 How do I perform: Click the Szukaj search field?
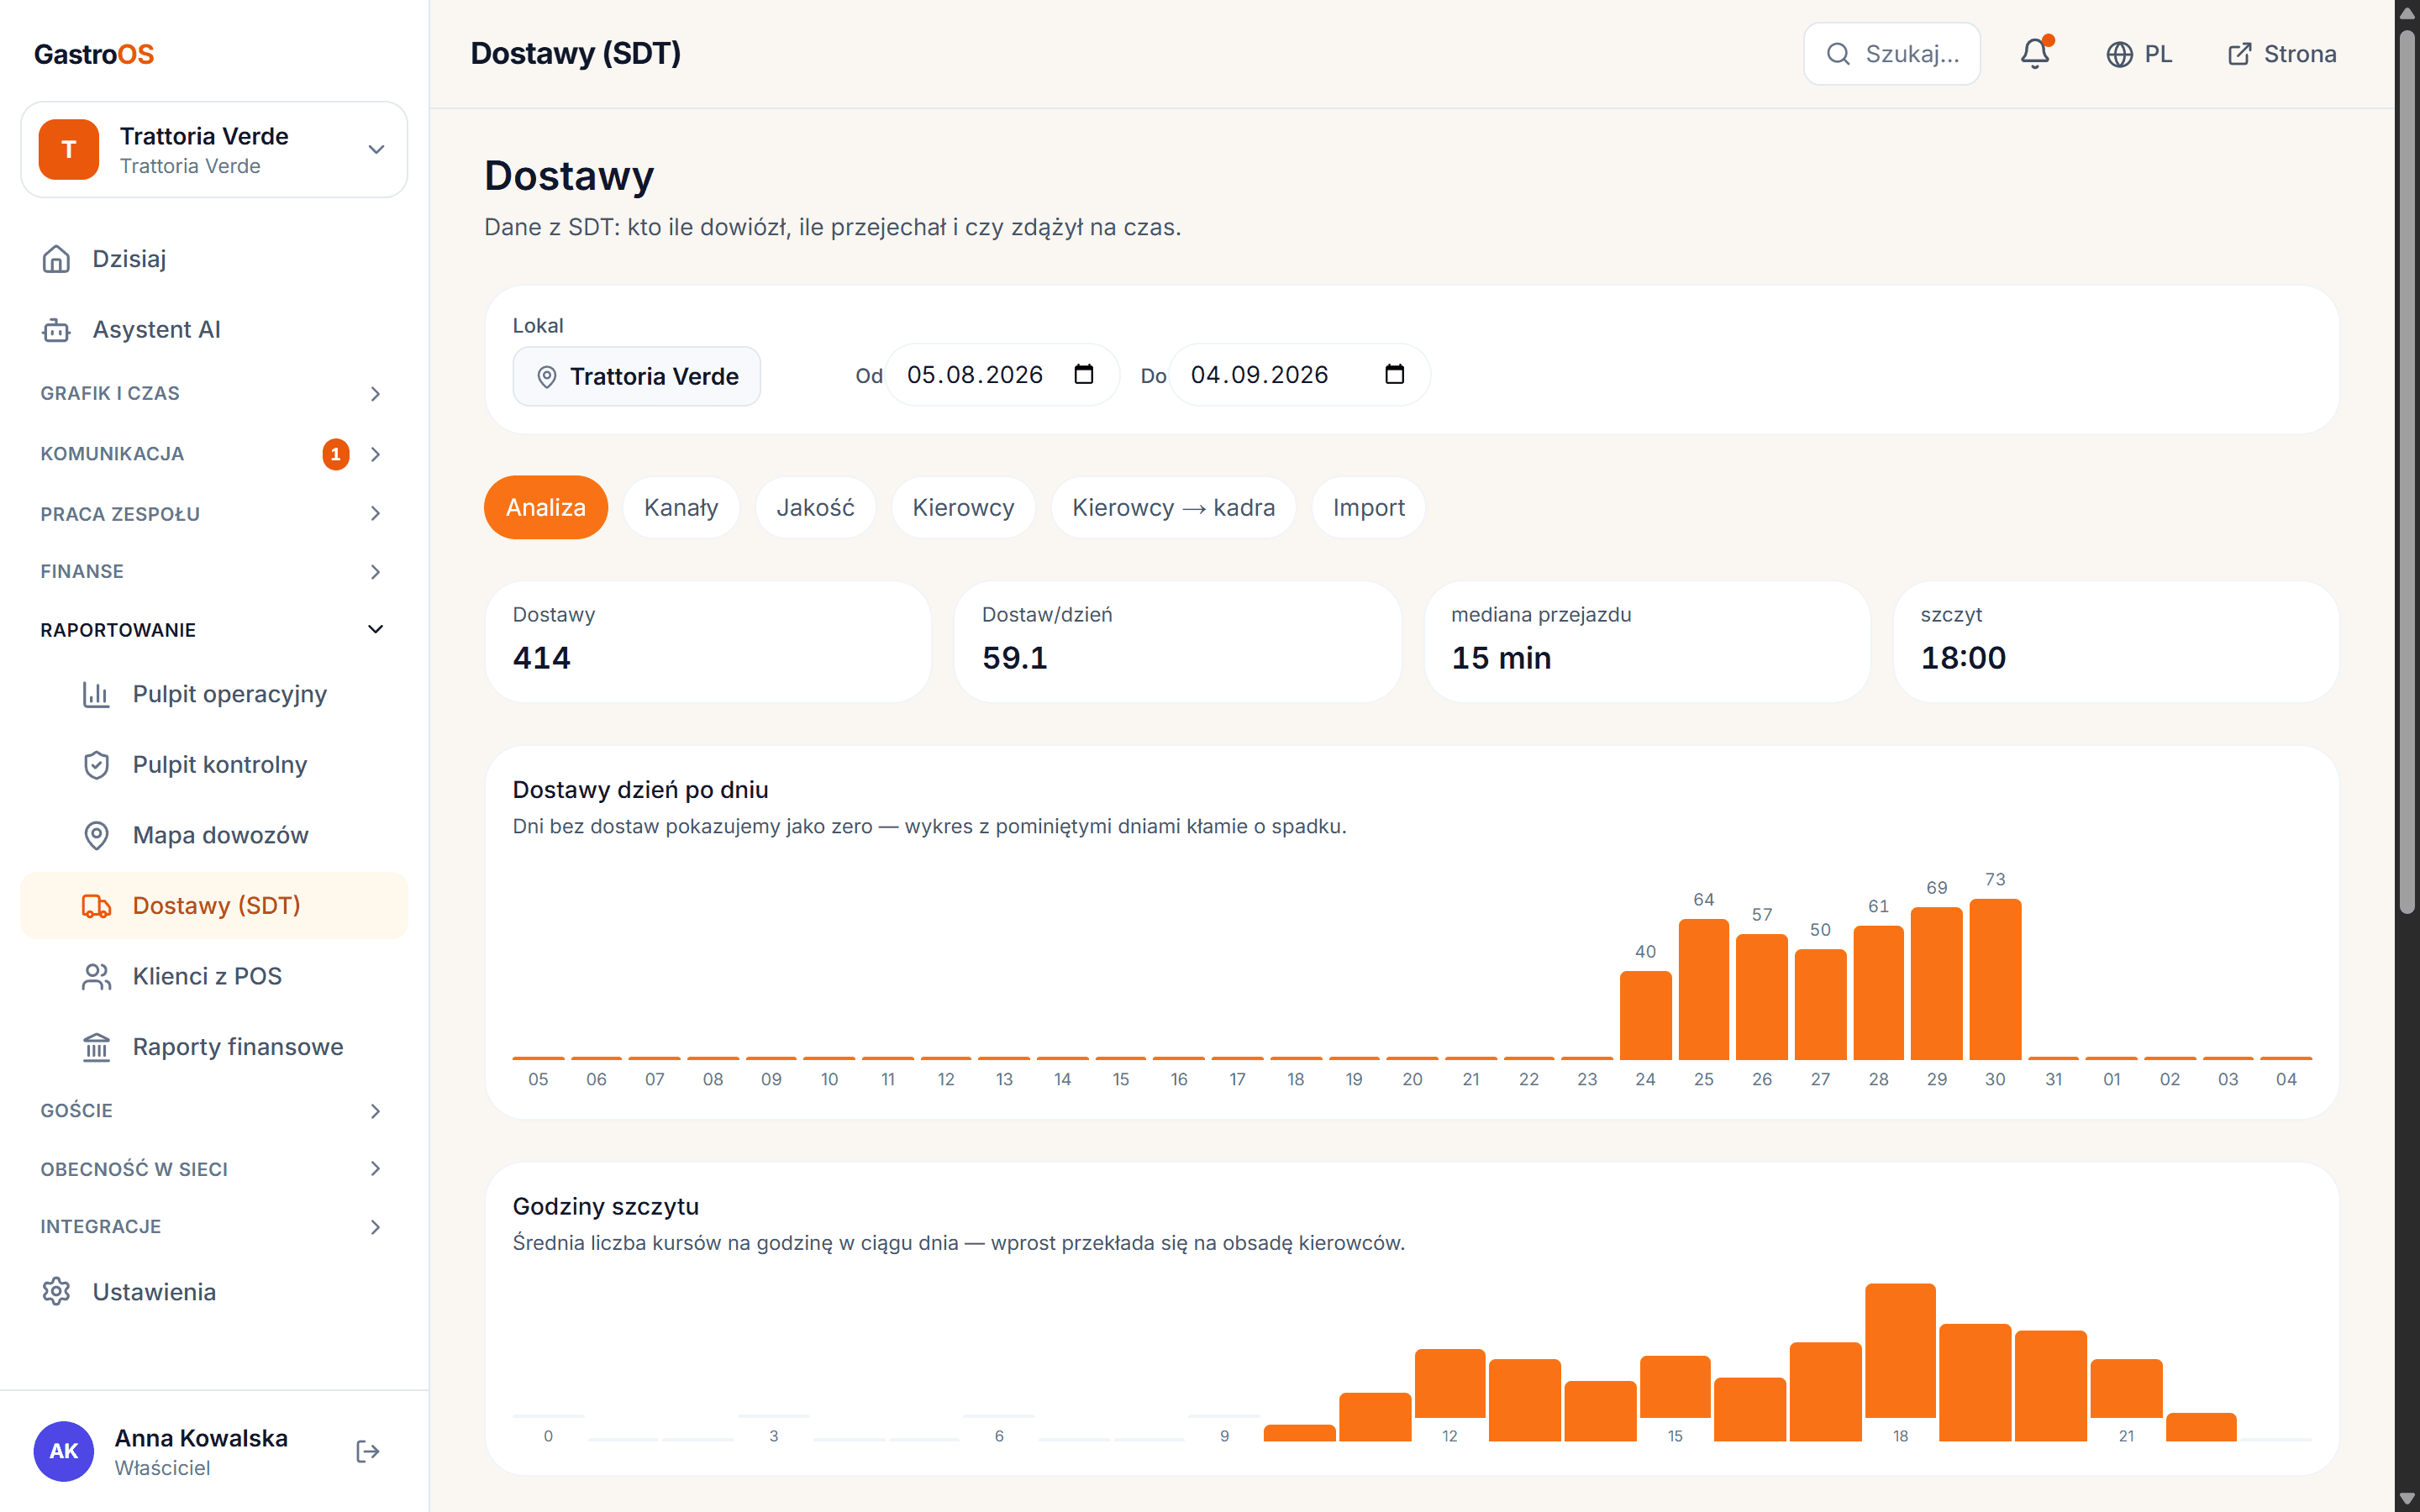point(1892,54)
